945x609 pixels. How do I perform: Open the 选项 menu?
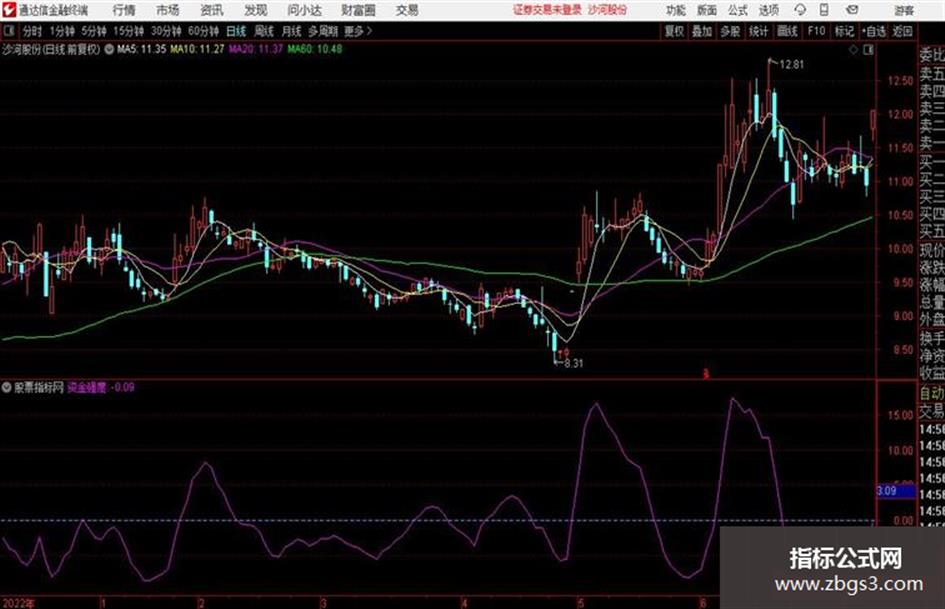(768, 10)
